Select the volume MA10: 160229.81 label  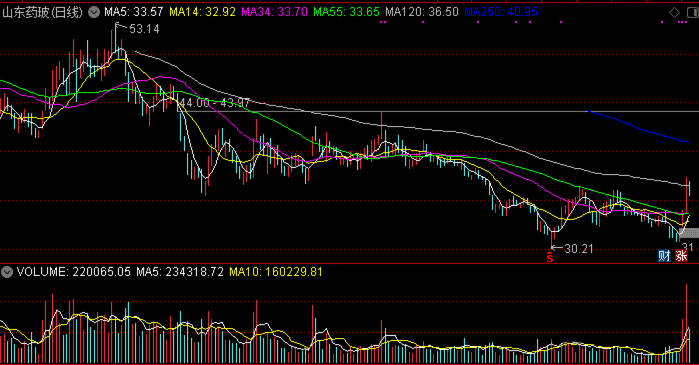pos(275,272)
